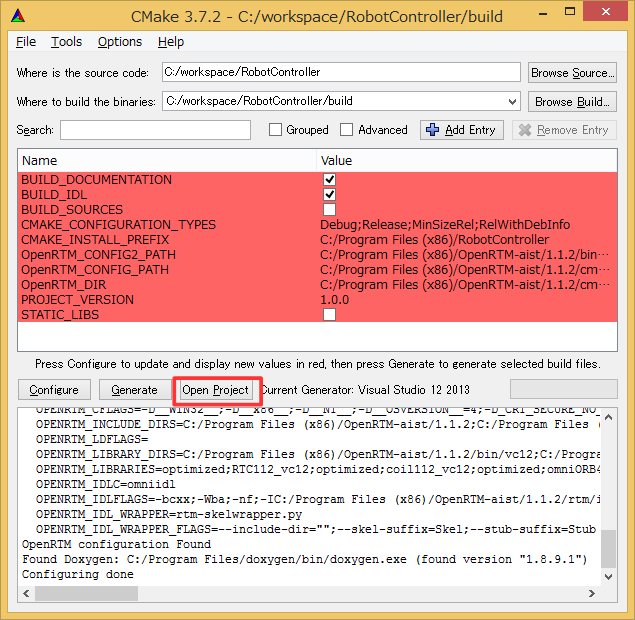Viewport: 635px width, 620px height.
Task: Open the File menu
Action: tap(26, 42)
